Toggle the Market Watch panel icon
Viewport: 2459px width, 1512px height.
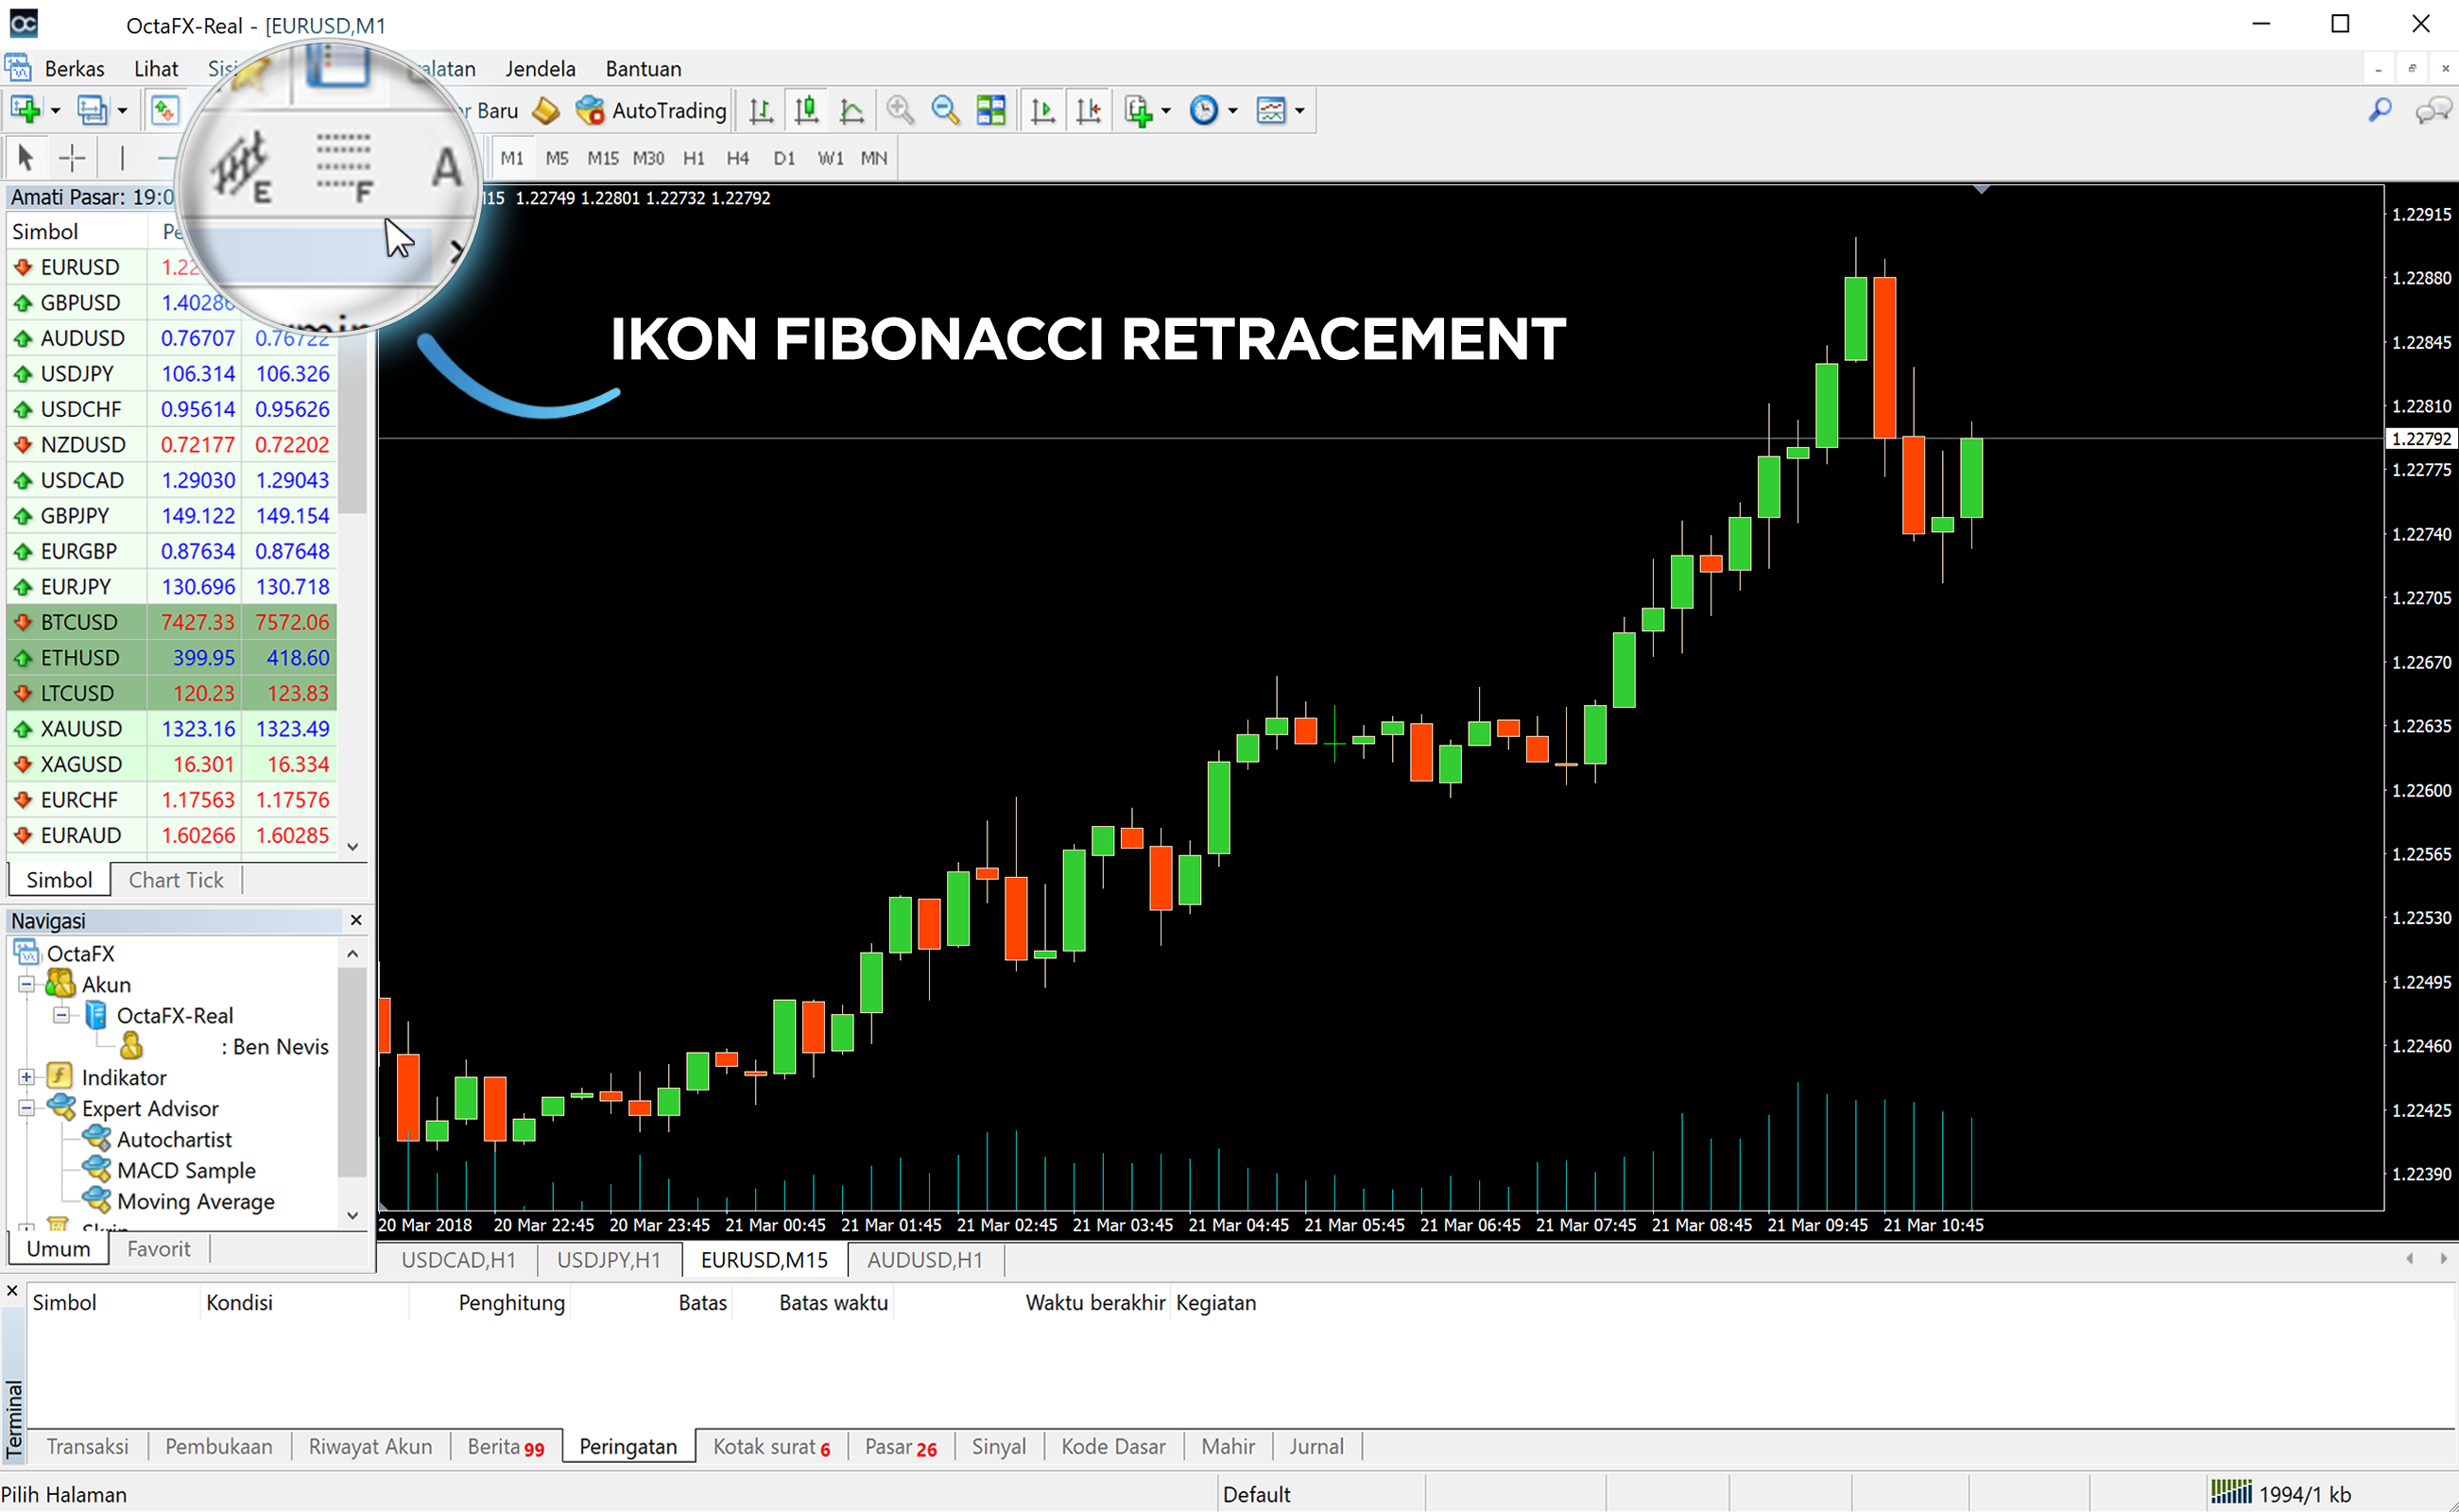click(x=164, y=110)
